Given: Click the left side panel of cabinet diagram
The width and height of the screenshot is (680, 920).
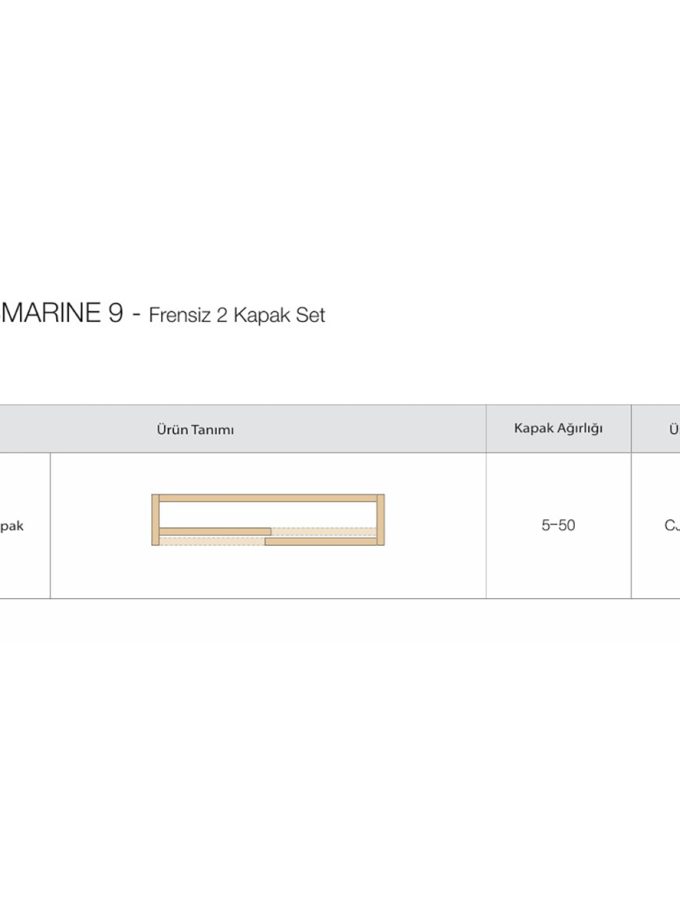Looking at the screenshot, I should pyautogui.click(x=155, y=520).
